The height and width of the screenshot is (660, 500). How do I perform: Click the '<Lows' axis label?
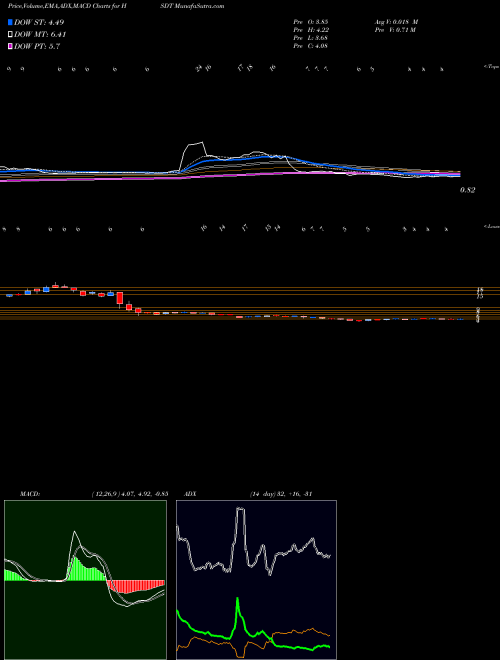(491, 226)
